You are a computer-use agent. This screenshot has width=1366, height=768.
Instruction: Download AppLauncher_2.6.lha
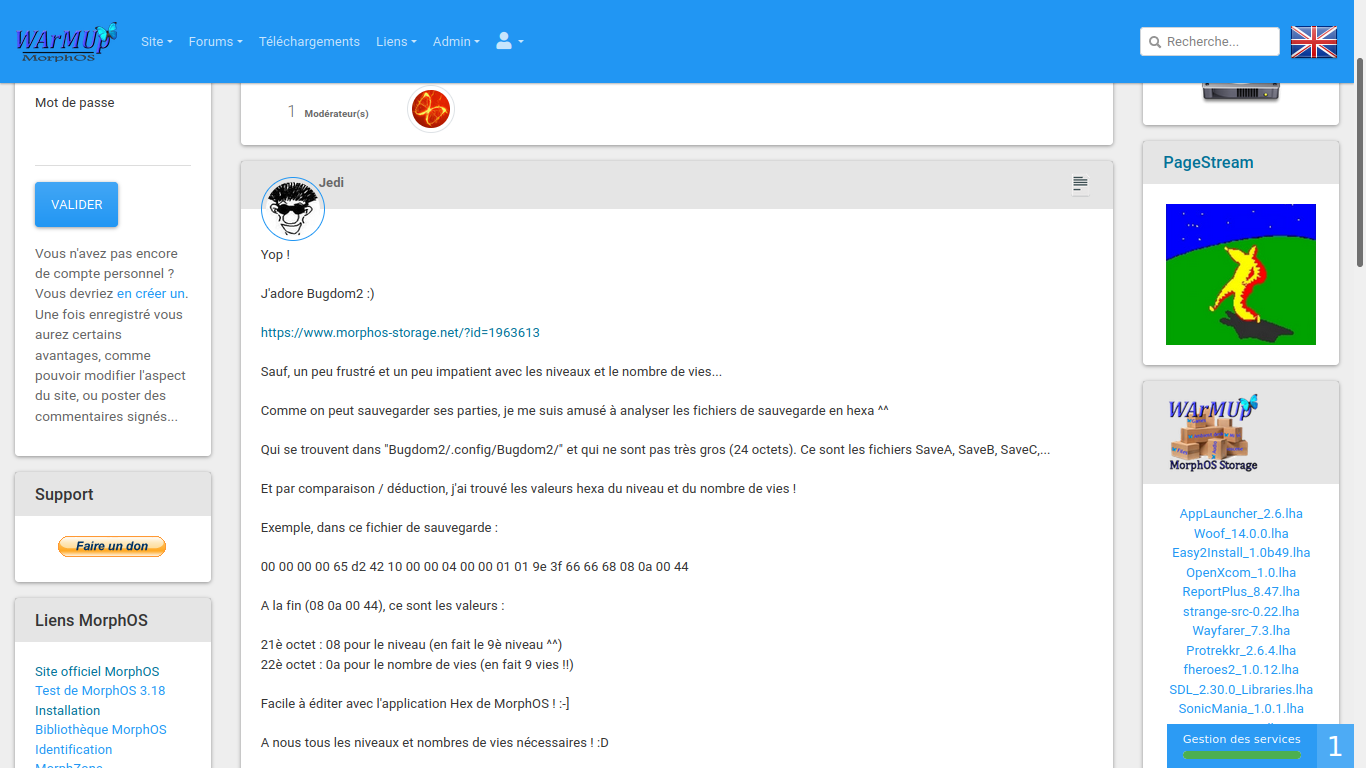tap(1241, 514)
